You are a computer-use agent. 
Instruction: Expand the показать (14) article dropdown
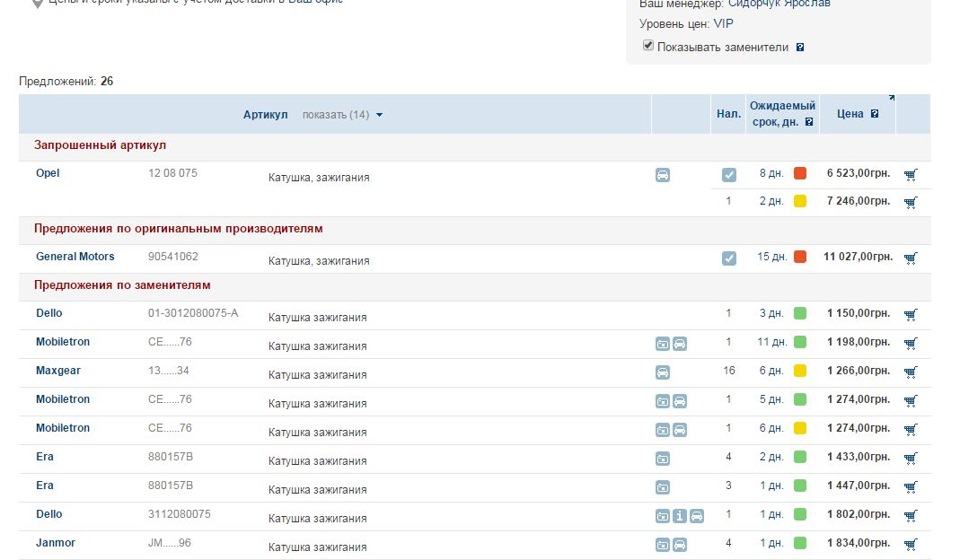(x=342, y=114)
